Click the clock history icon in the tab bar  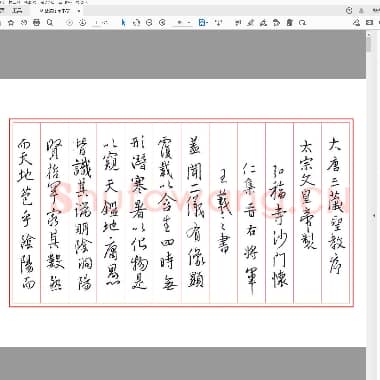pos(349,10)
